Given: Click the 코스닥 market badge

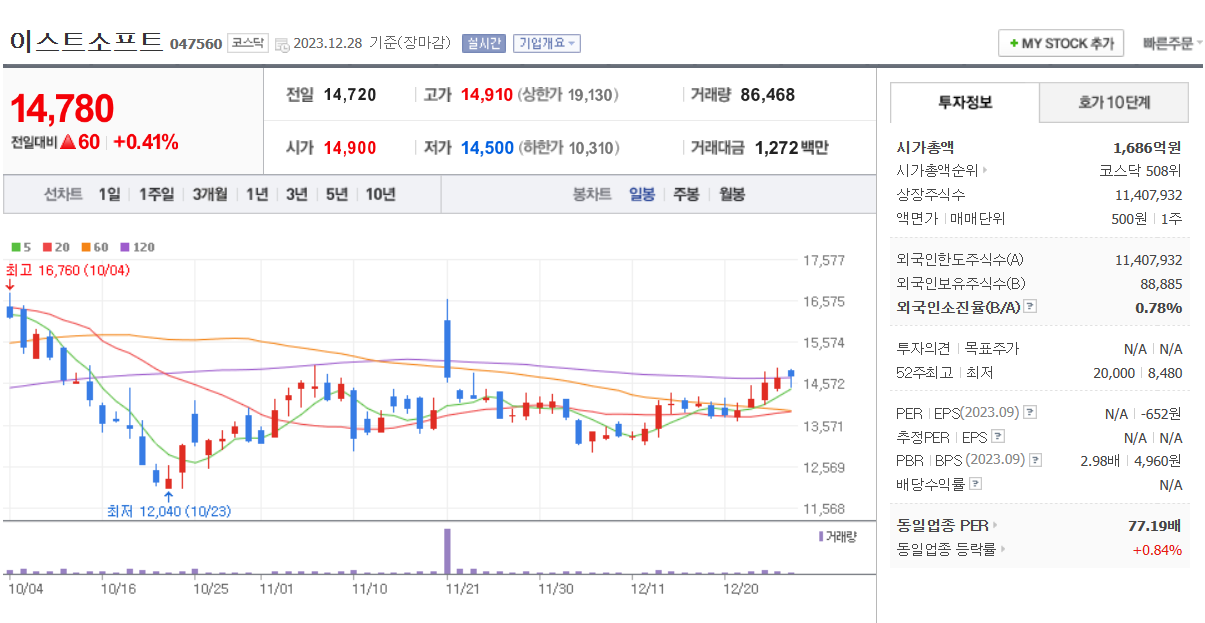Looking at the screenshot, I should (248, 43).
